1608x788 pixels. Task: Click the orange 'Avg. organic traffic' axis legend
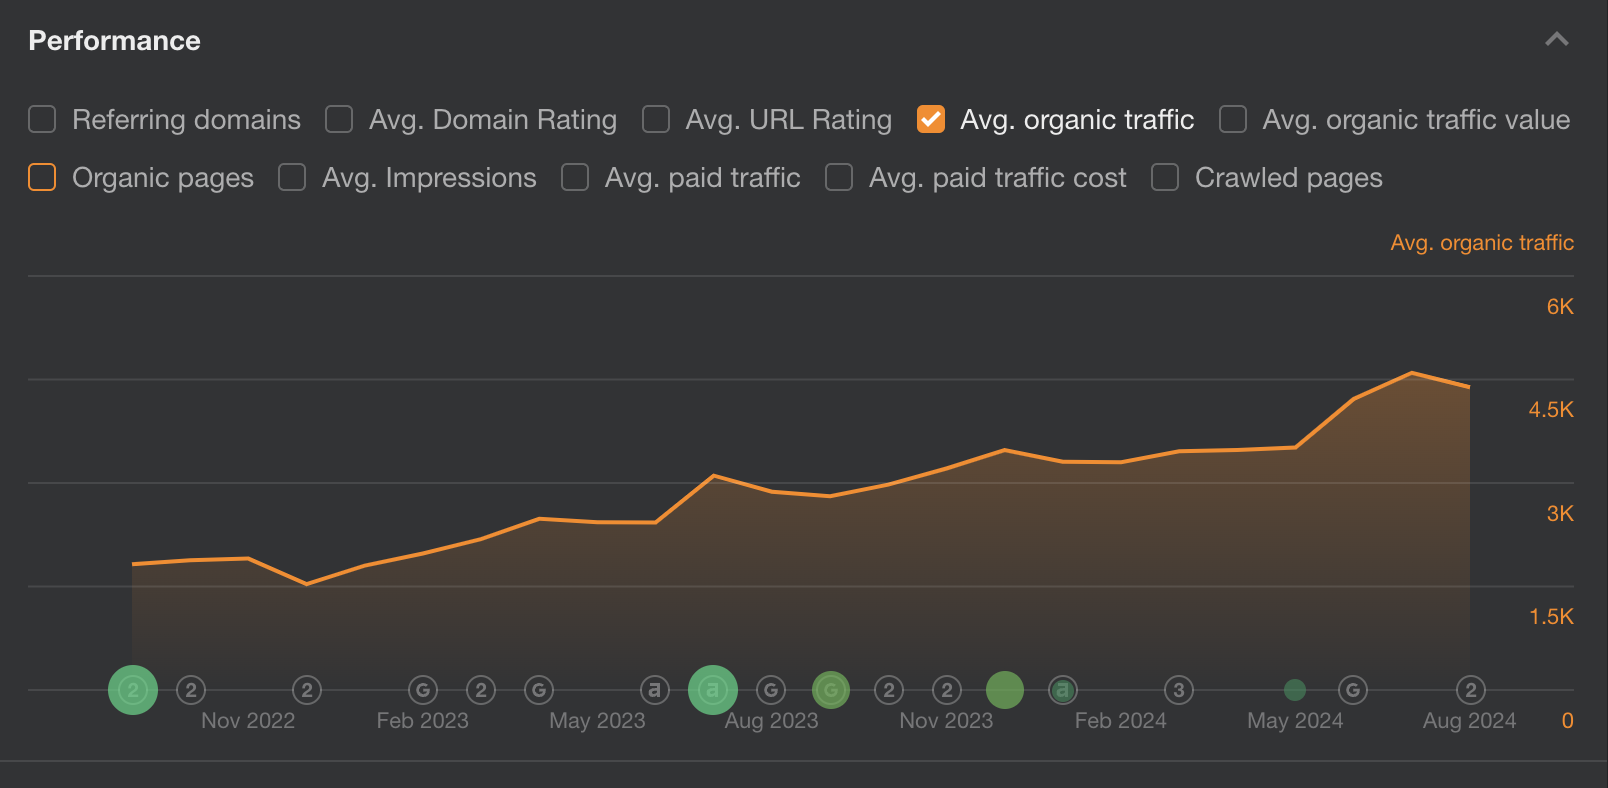click(x=1482, y=243)
